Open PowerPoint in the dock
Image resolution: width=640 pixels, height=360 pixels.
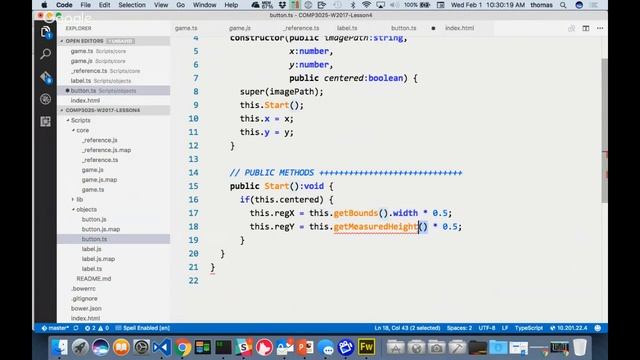305,347
